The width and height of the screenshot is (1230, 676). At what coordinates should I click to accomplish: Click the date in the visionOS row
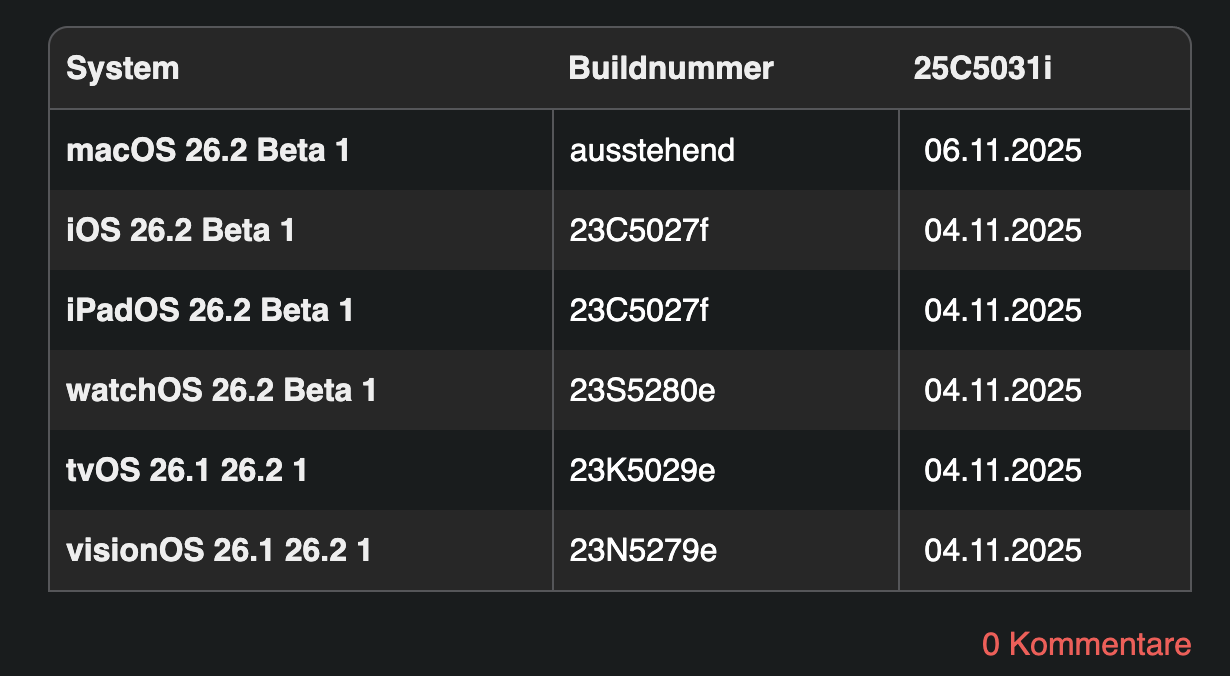point(1003,550)
